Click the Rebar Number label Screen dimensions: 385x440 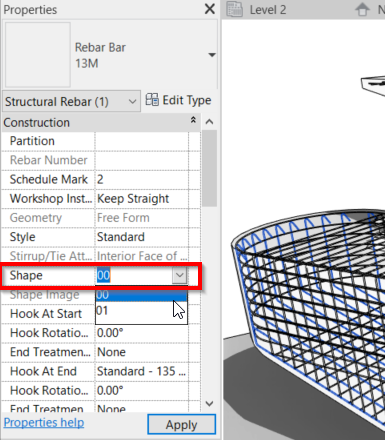(49, 160)
